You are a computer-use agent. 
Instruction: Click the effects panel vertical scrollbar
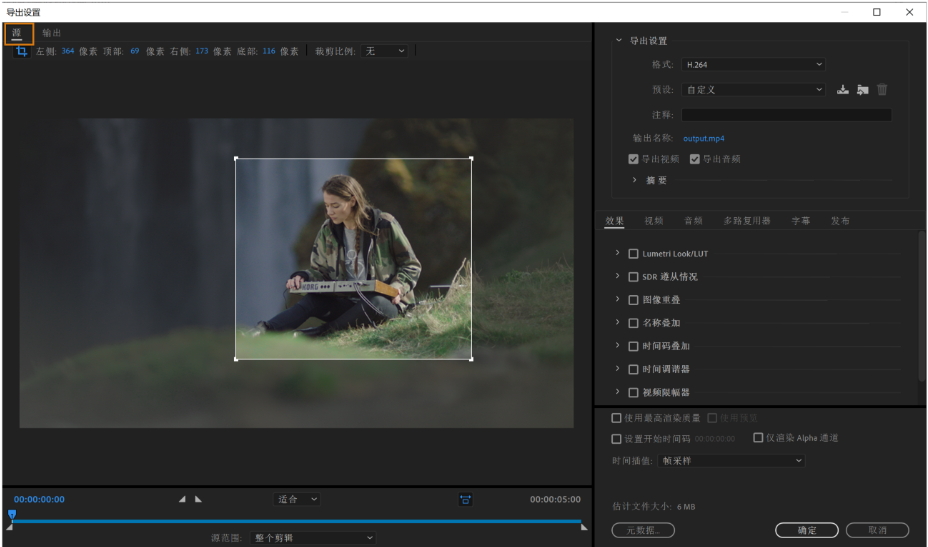[x=921, y=306]
